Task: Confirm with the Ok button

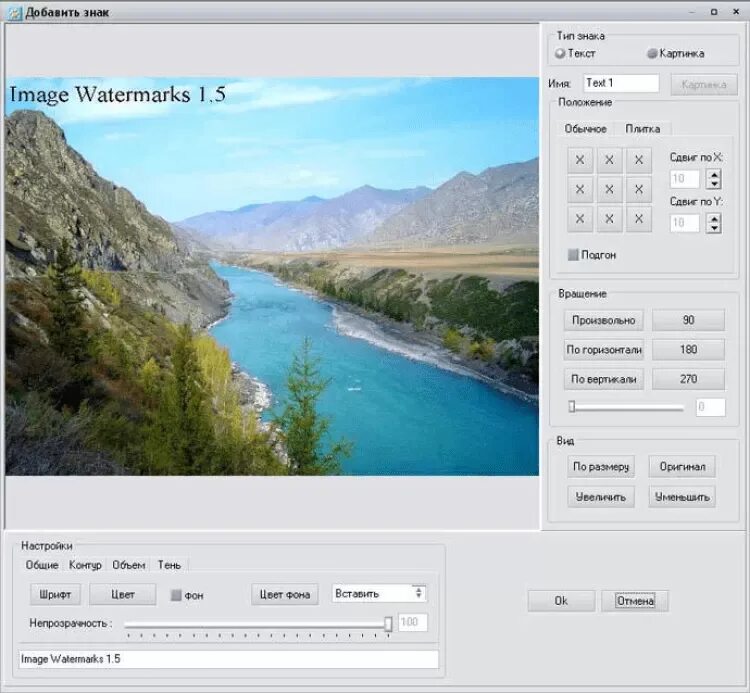Action: [562, 601]
